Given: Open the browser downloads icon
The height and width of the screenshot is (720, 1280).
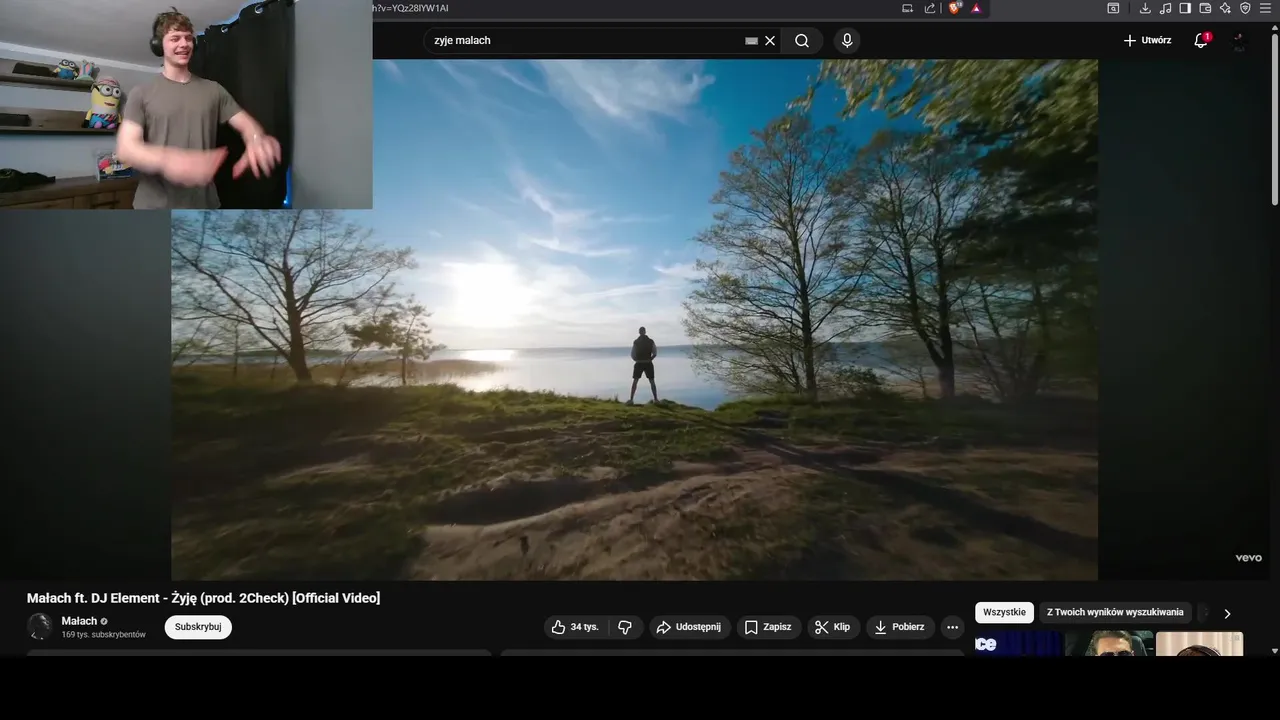Looking at the screenshot, I should pos(1145,8).
